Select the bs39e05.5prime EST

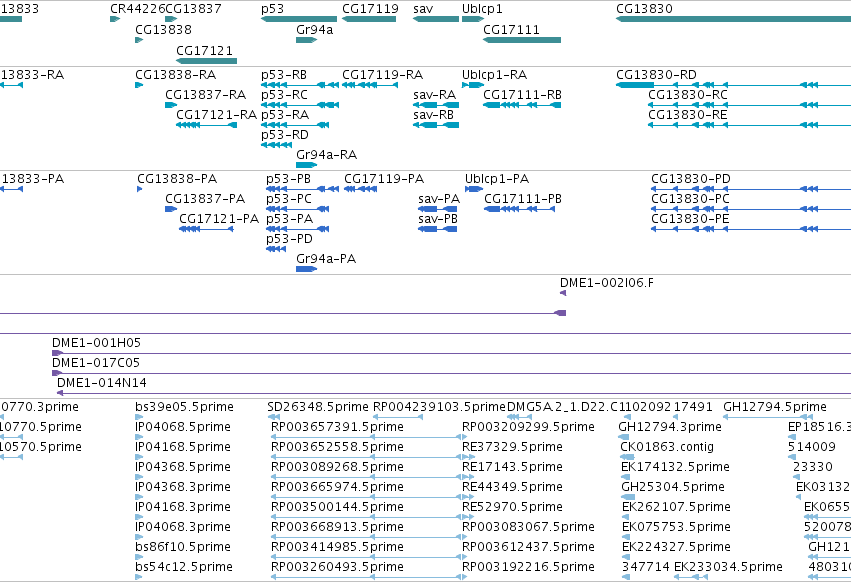coord(139,417)
